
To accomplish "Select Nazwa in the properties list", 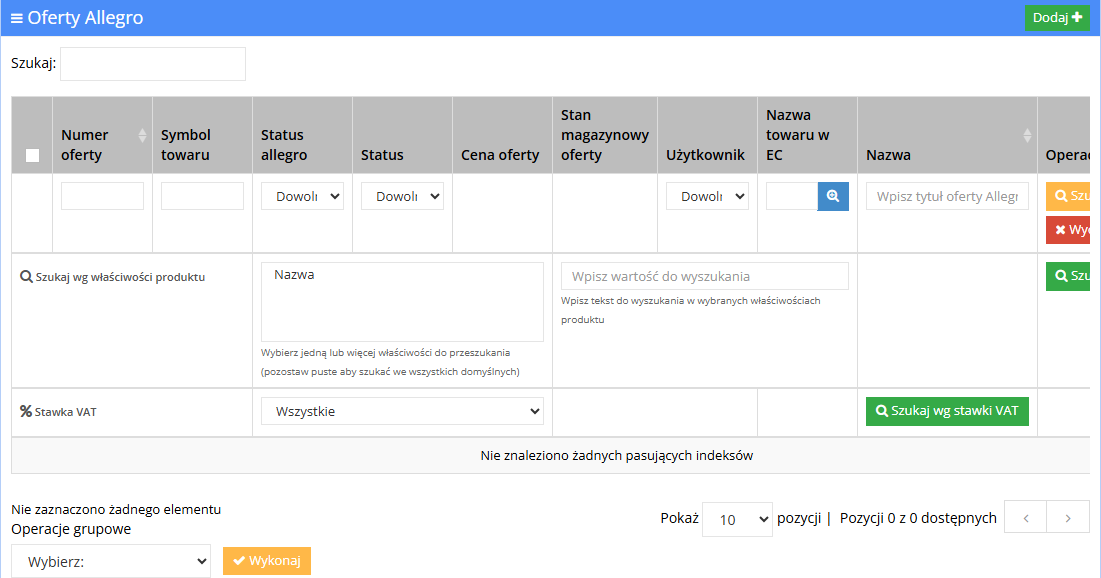I will 294,275.
